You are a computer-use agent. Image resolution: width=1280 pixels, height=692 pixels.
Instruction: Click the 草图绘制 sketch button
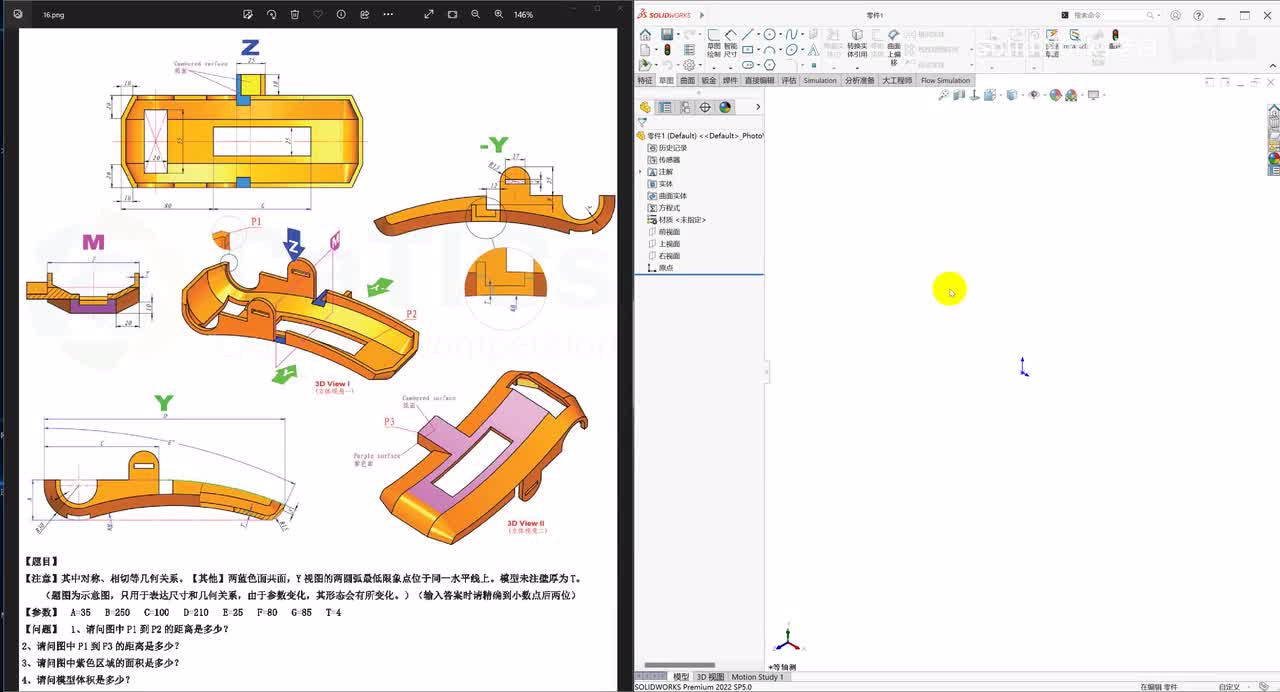(714, 44)
